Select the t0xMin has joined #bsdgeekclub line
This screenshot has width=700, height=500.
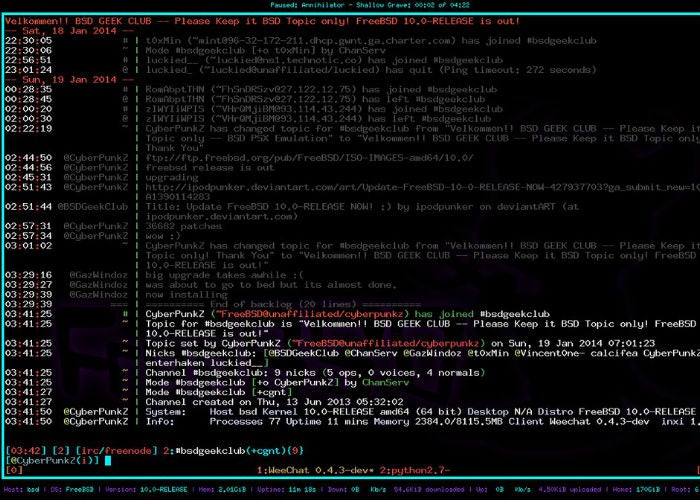(x=371, y=41)
